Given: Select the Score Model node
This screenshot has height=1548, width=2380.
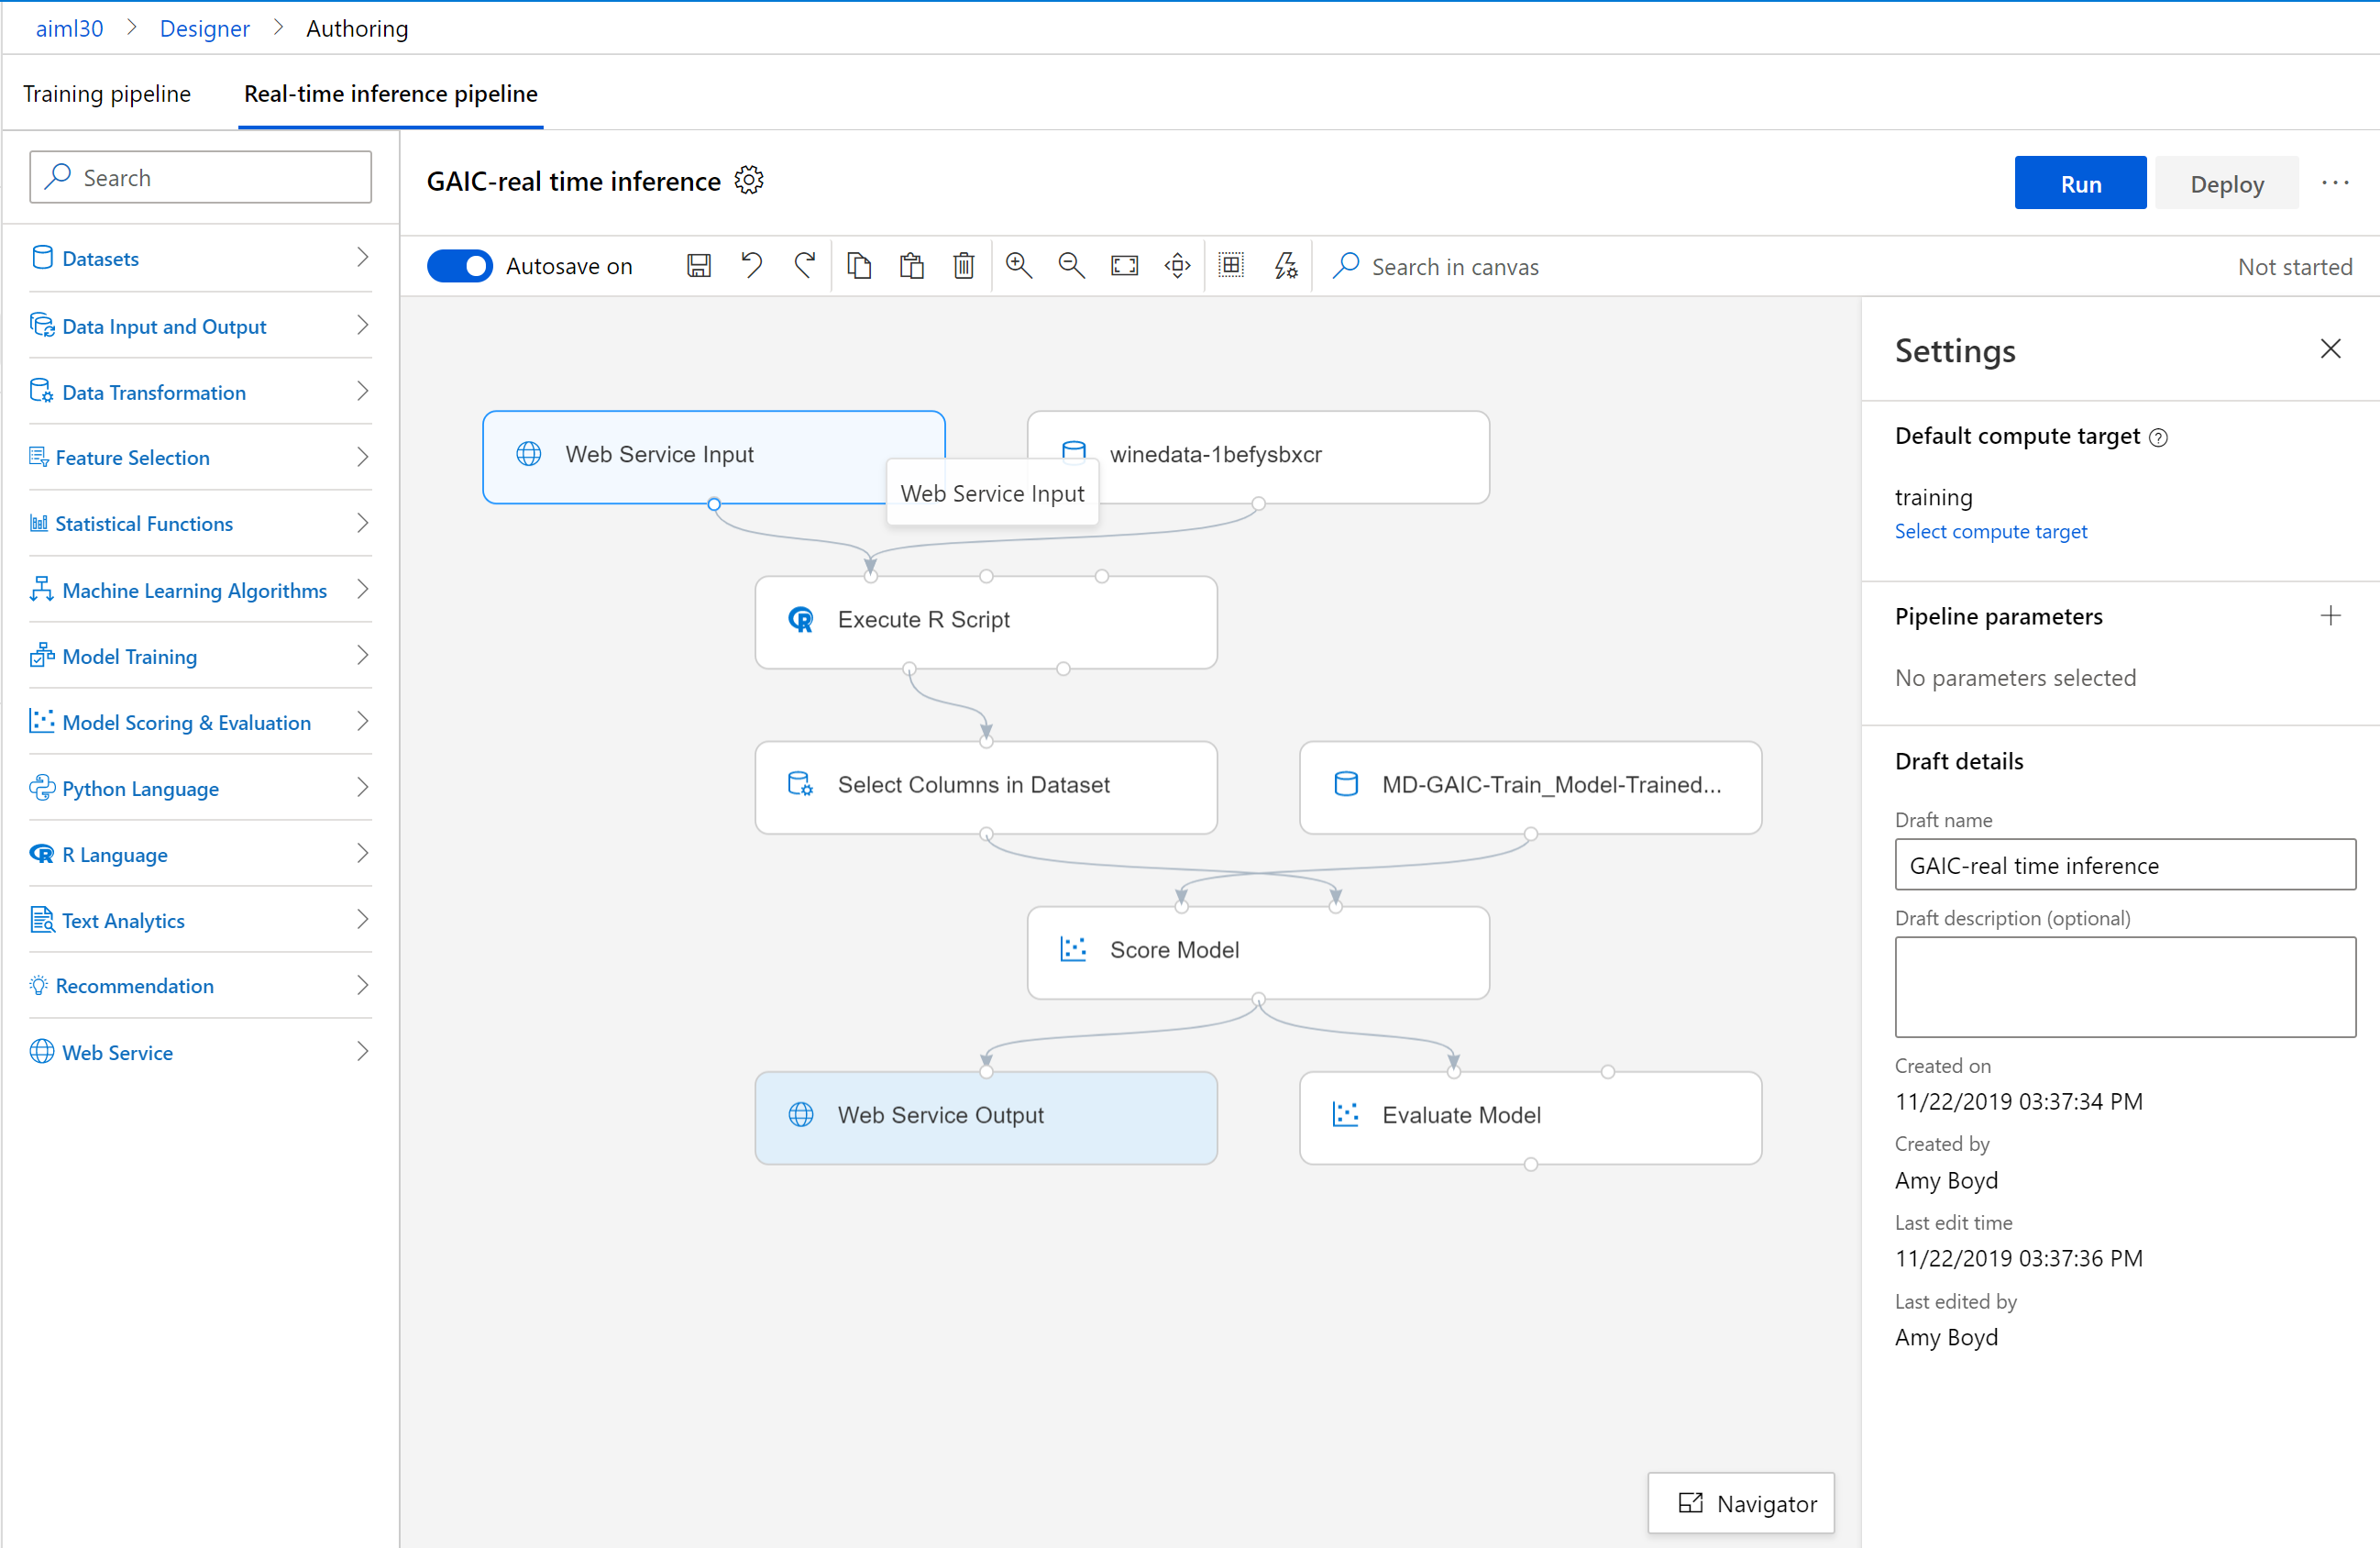Looking at the screenshot, I should pos(1257,950).
